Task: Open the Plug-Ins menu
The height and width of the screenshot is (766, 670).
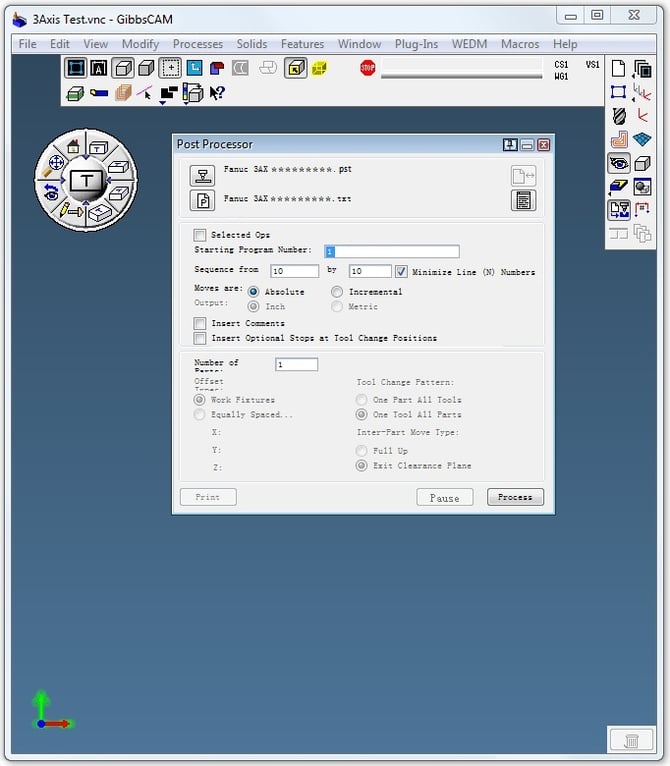Action: coord(416,44)
